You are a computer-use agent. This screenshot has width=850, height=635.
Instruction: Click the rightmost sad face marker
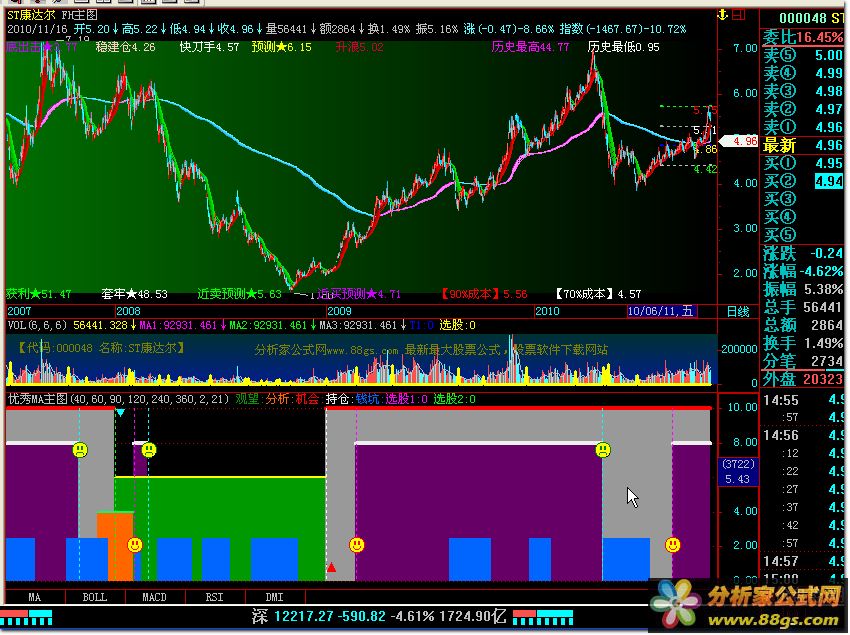coord(603,450)
